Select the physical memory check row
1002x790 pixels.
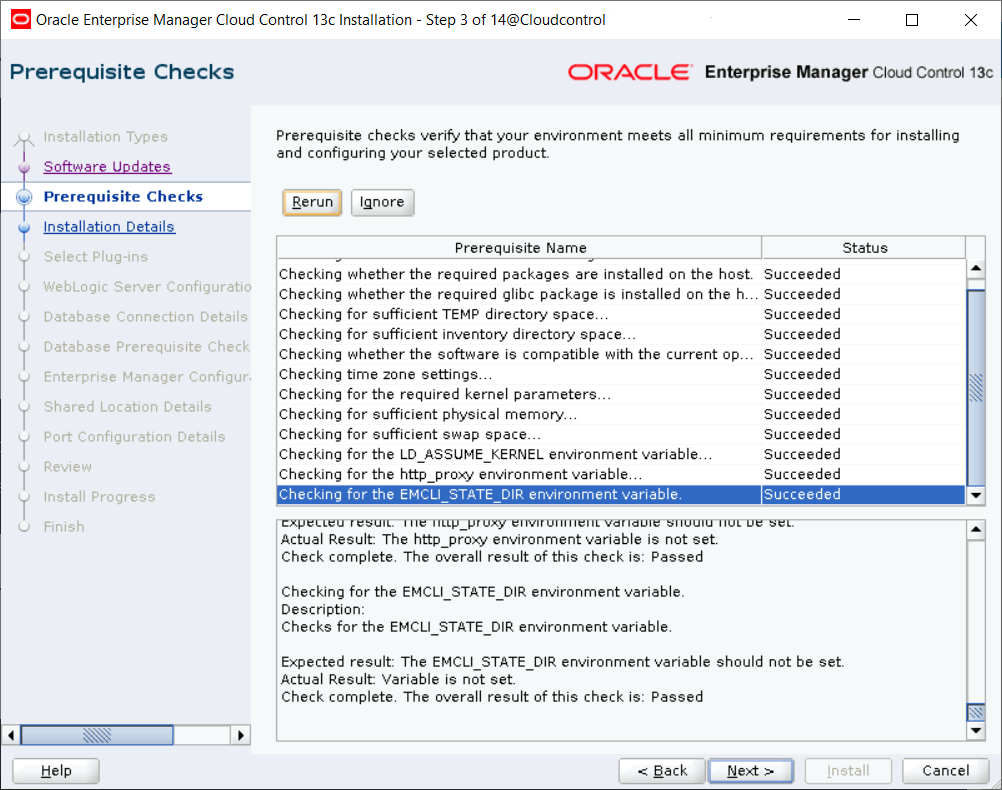(620, 414)
